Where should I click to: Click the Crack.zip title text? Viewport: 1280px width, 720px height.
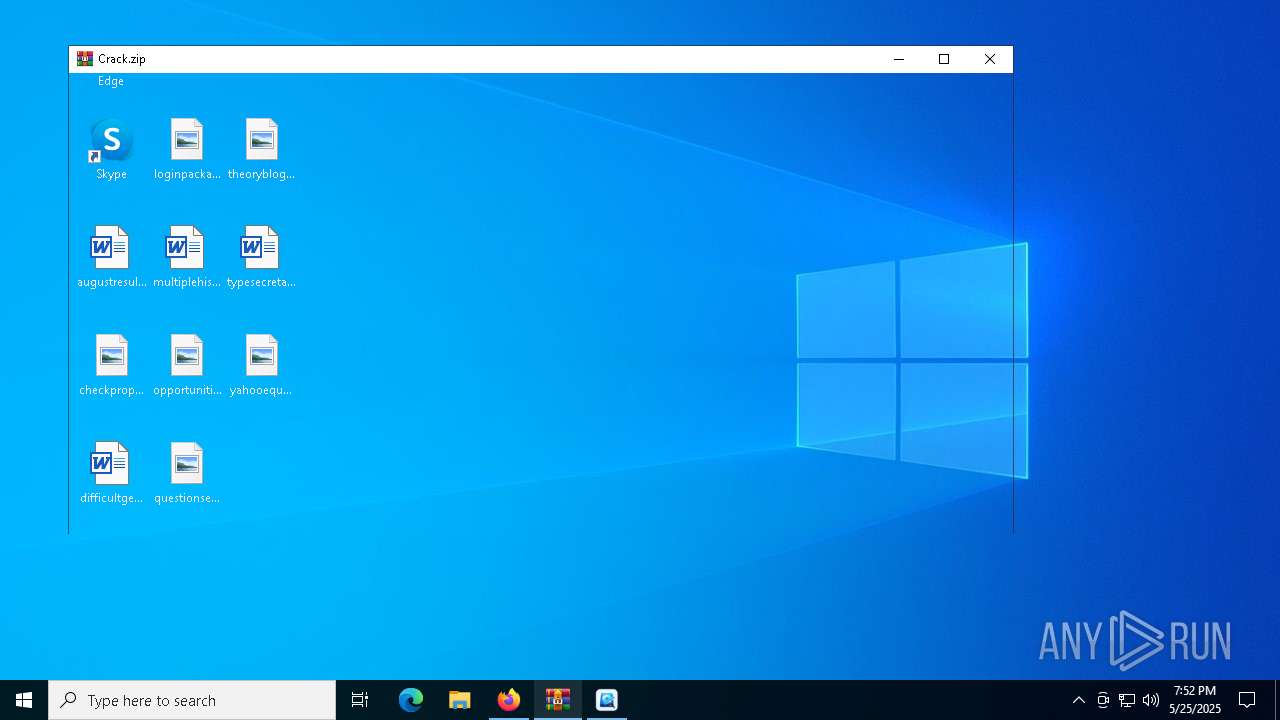pos(122,59)
